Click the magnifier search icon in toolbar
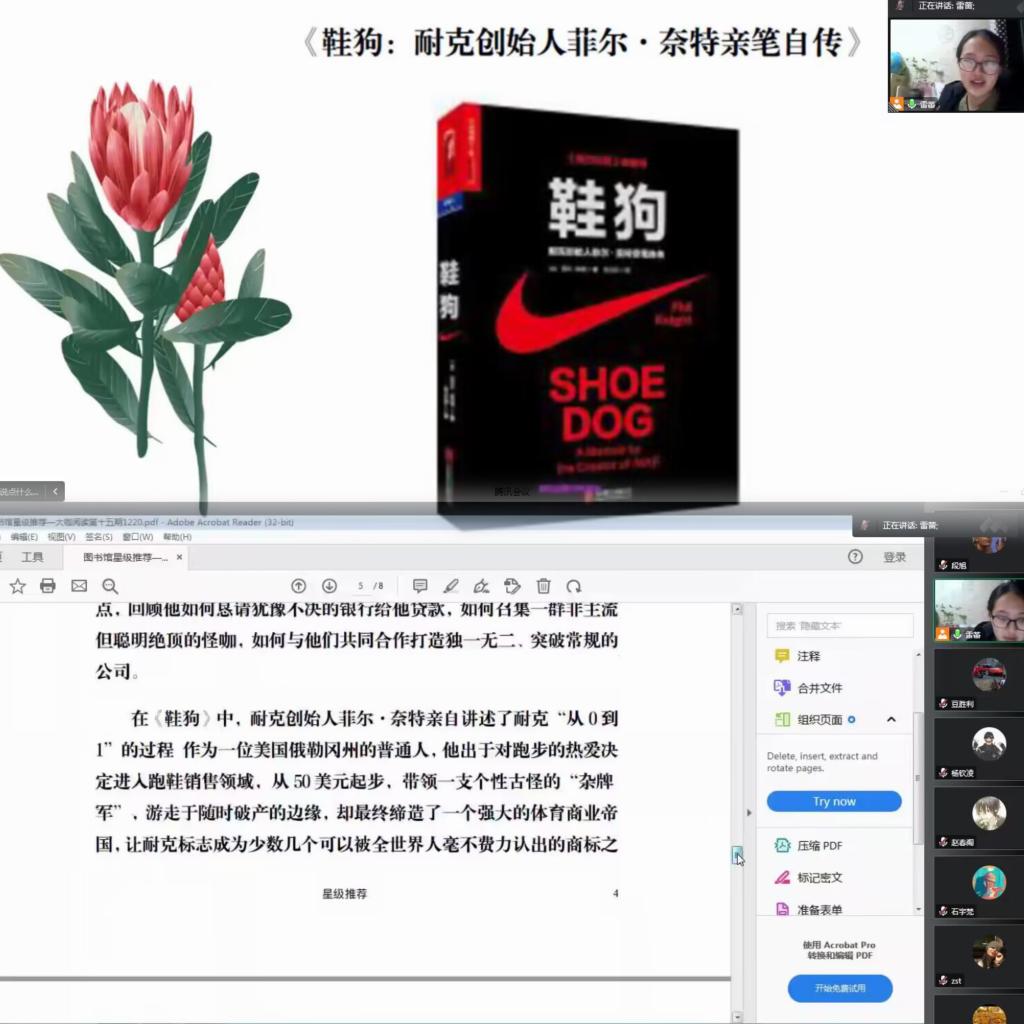Screen dimensions: 1024x1024 point(110,586)
